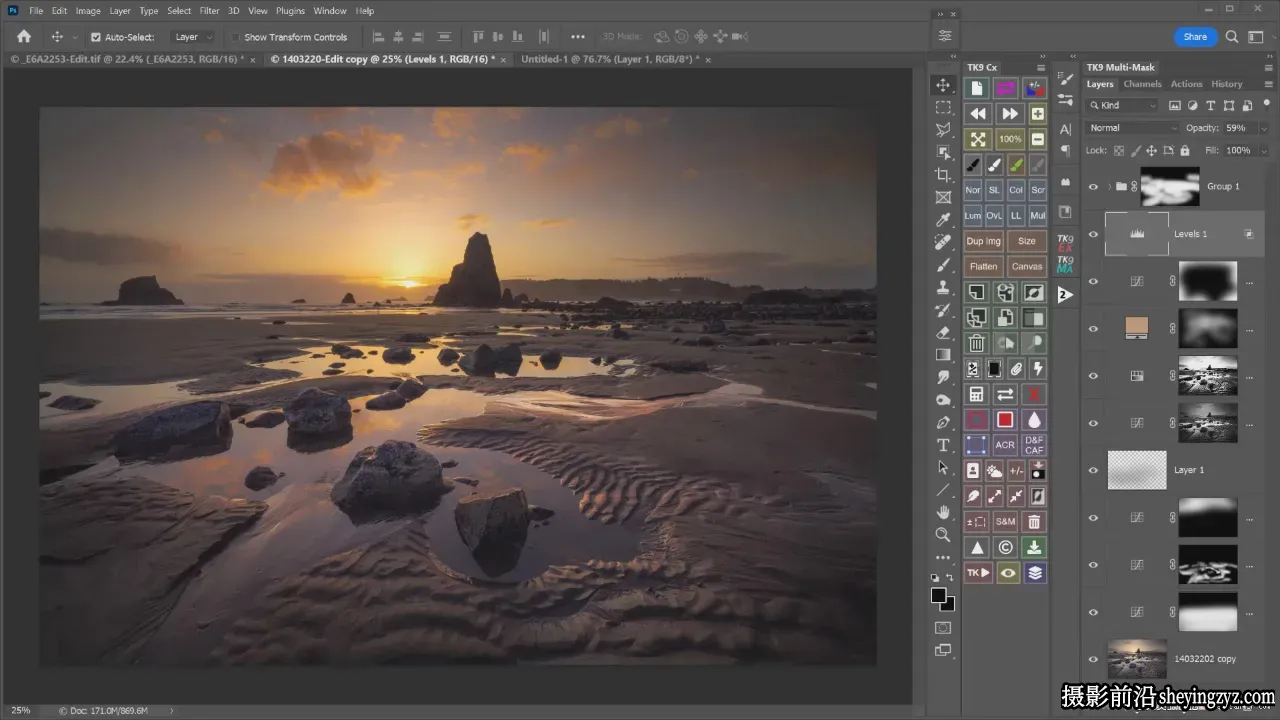Image resolution: width=1280 pixels, height=720 pixels.
Task: Select the 14032202 copy layer thumbnail
Action: (x=1137, y=659)
